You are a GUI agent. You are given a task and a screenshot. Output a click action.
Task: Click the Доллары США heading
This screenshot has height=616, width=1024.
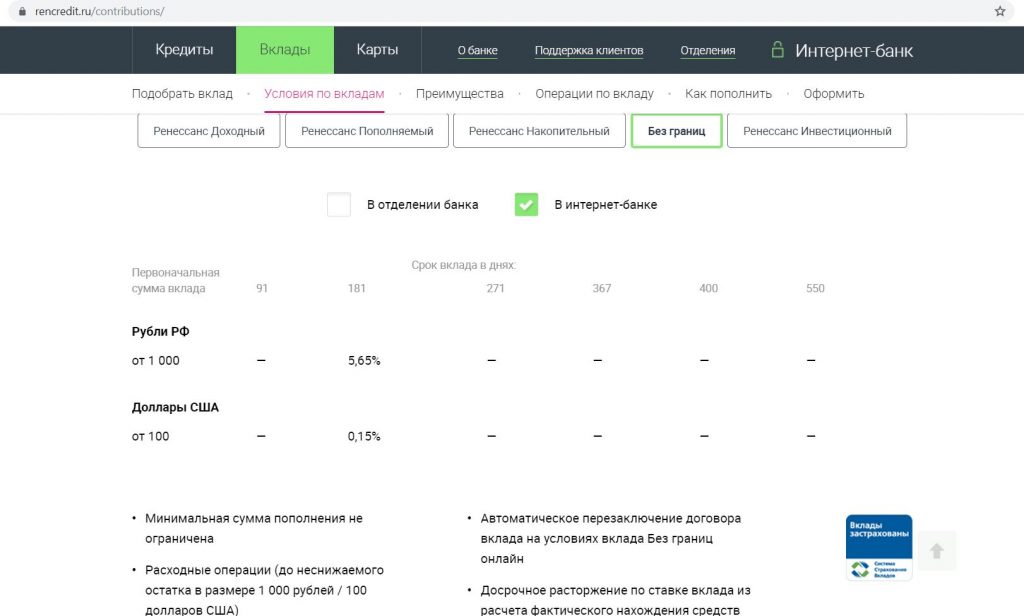175,407
